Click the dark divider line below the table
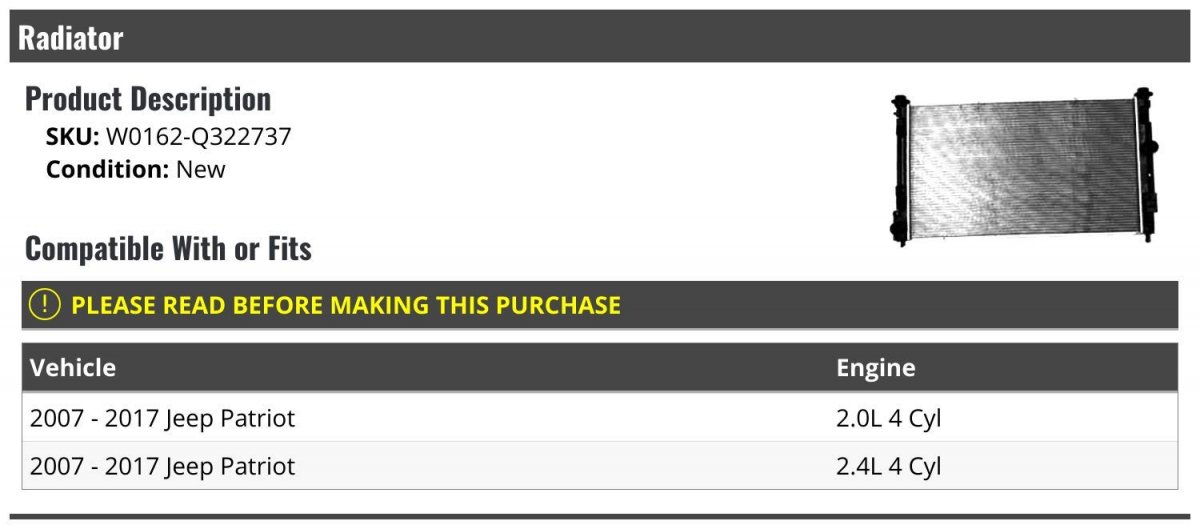Viewport: 1200px width, 529px height. [x=600, y=517]
